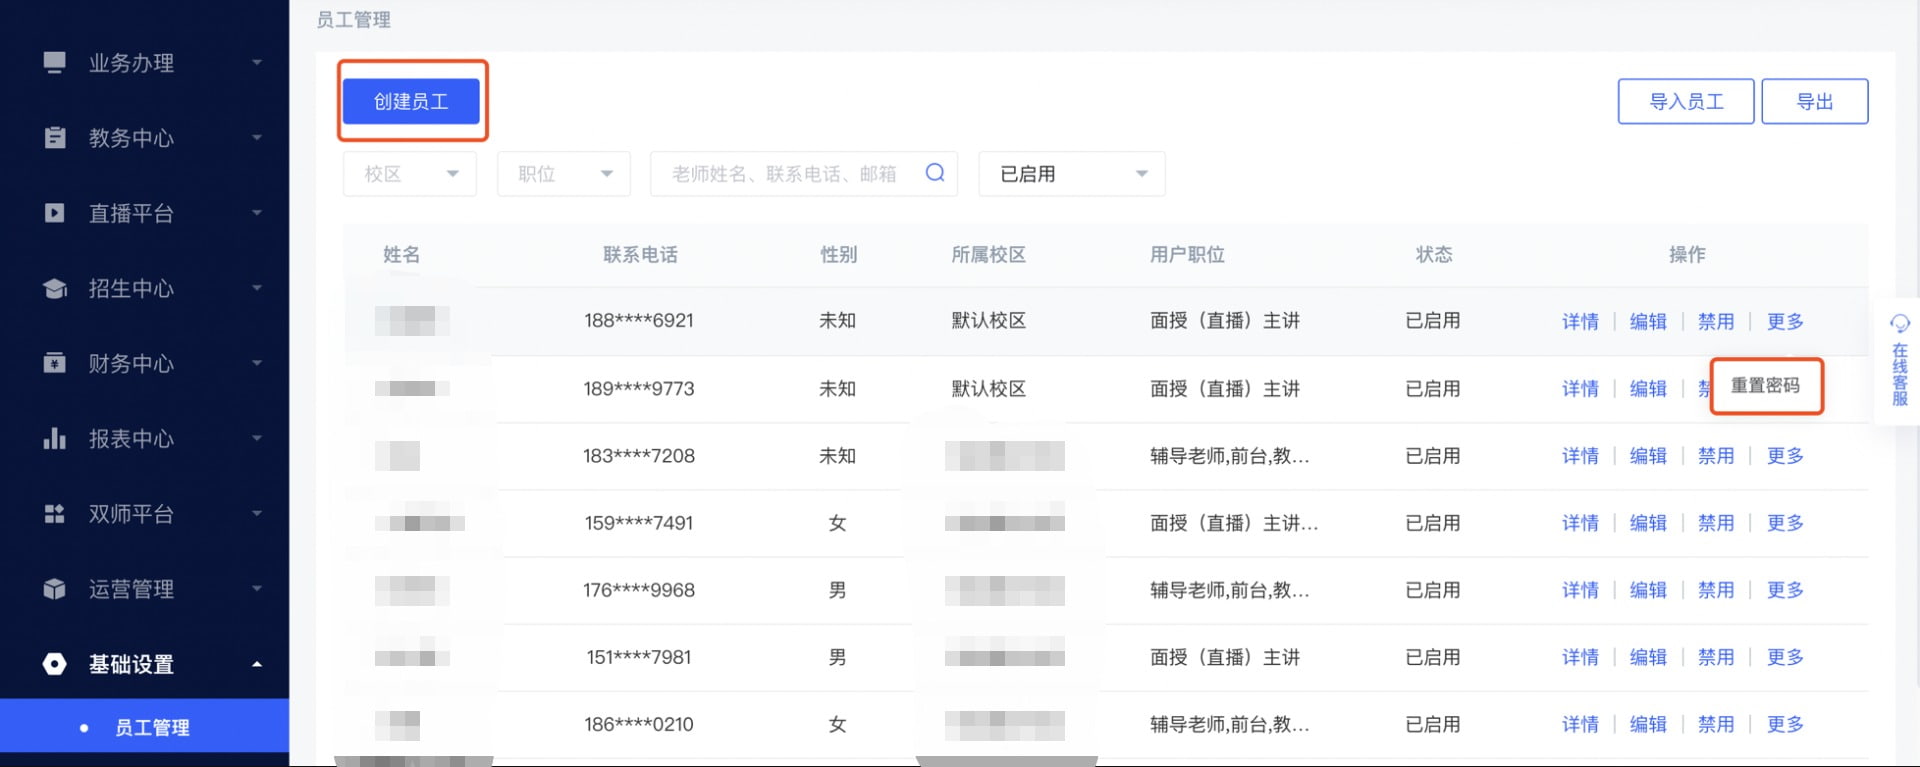Expand the 教务中心 menu arrow
Image resolution: width=1920 pixels, height=767 pixels.
coord(257,138)
